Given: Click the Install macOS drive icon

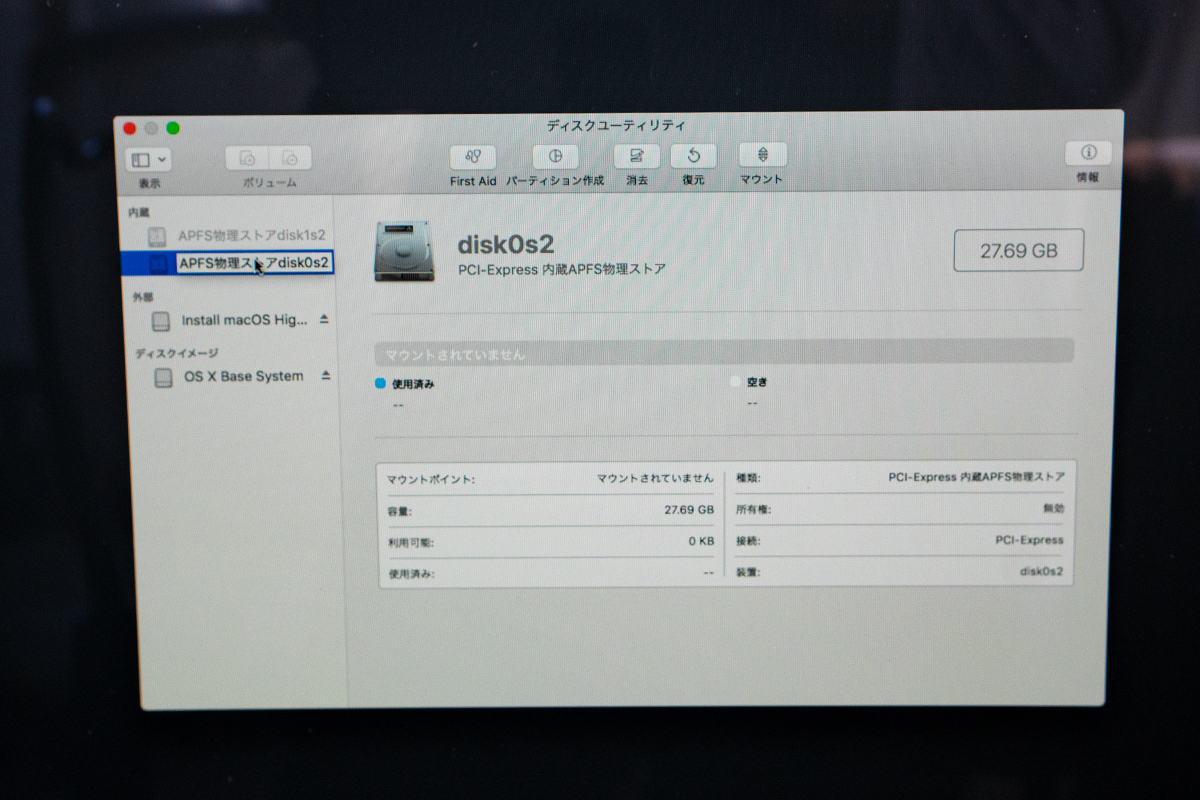Looking at the screenshot, I should click(x=161, y=322).
